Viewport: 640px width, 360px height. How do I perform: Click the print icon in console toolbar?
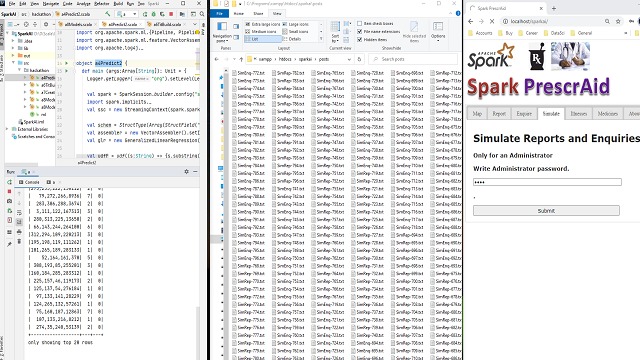click(x=19, y=232)
